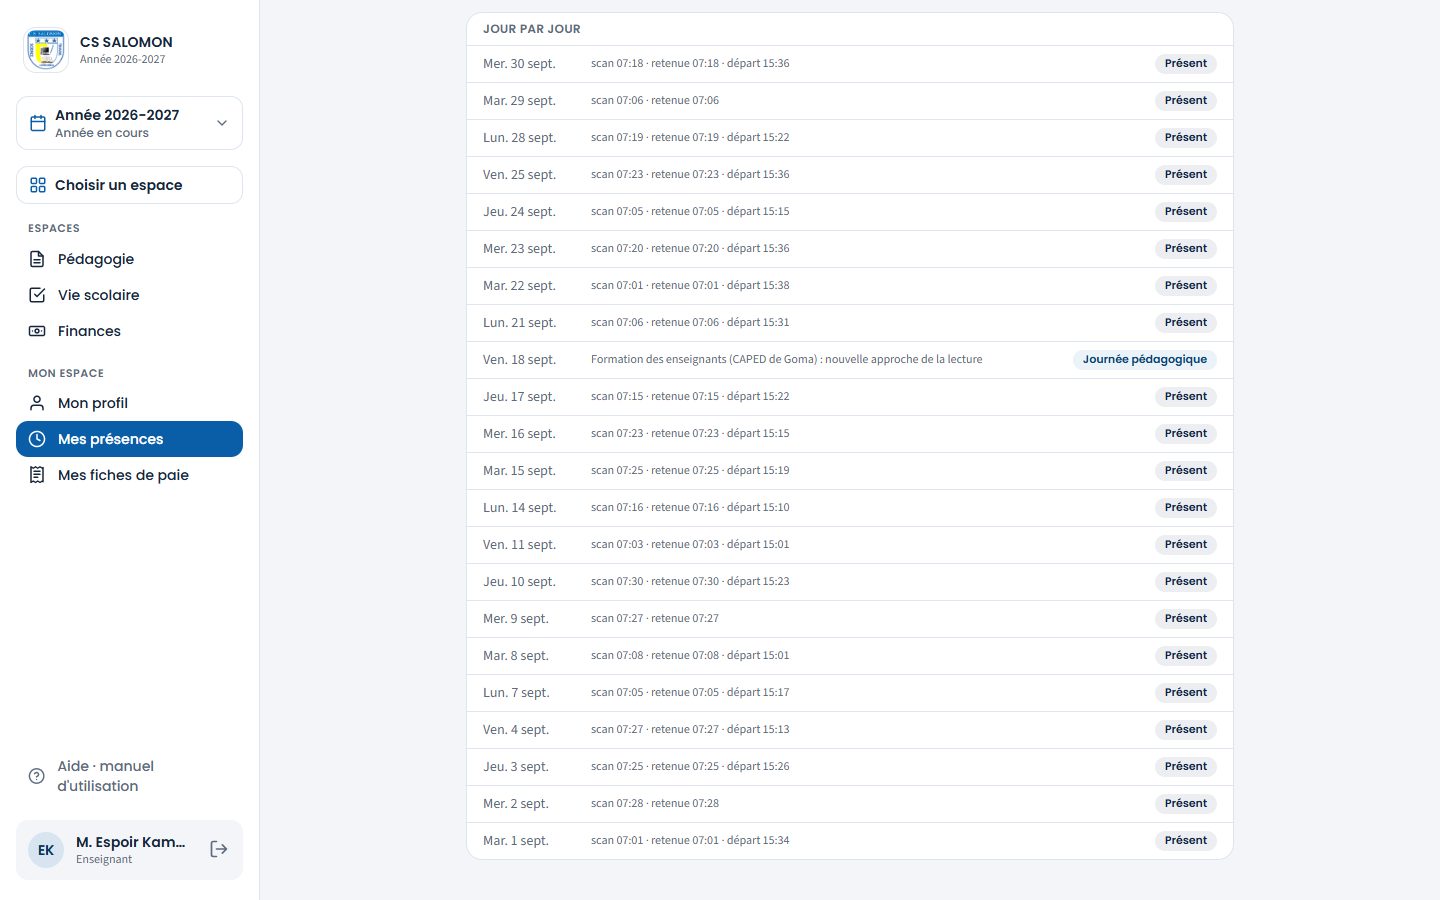Click scan details for Lun. 28 sept.
Image resolution: width=1440 pixels, height=900 pixels.
[x=690, y=137]
